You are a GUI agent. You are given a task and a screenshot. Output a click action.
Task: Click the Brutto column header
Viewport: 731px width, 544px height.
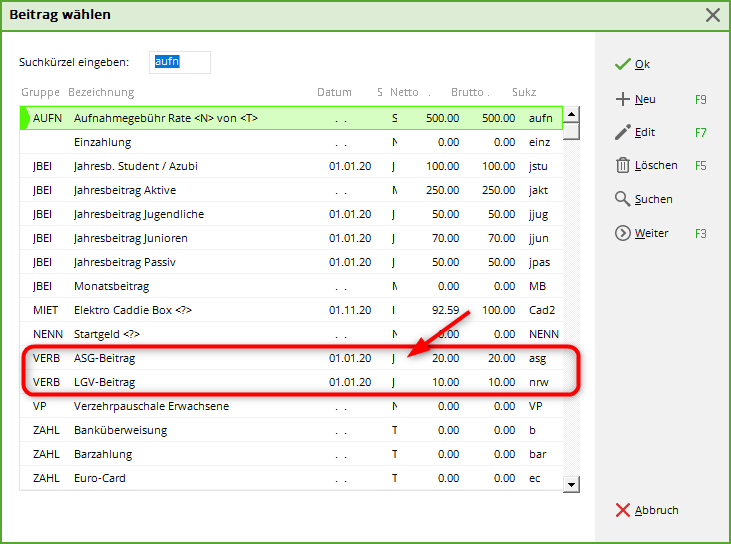point(465,92)
